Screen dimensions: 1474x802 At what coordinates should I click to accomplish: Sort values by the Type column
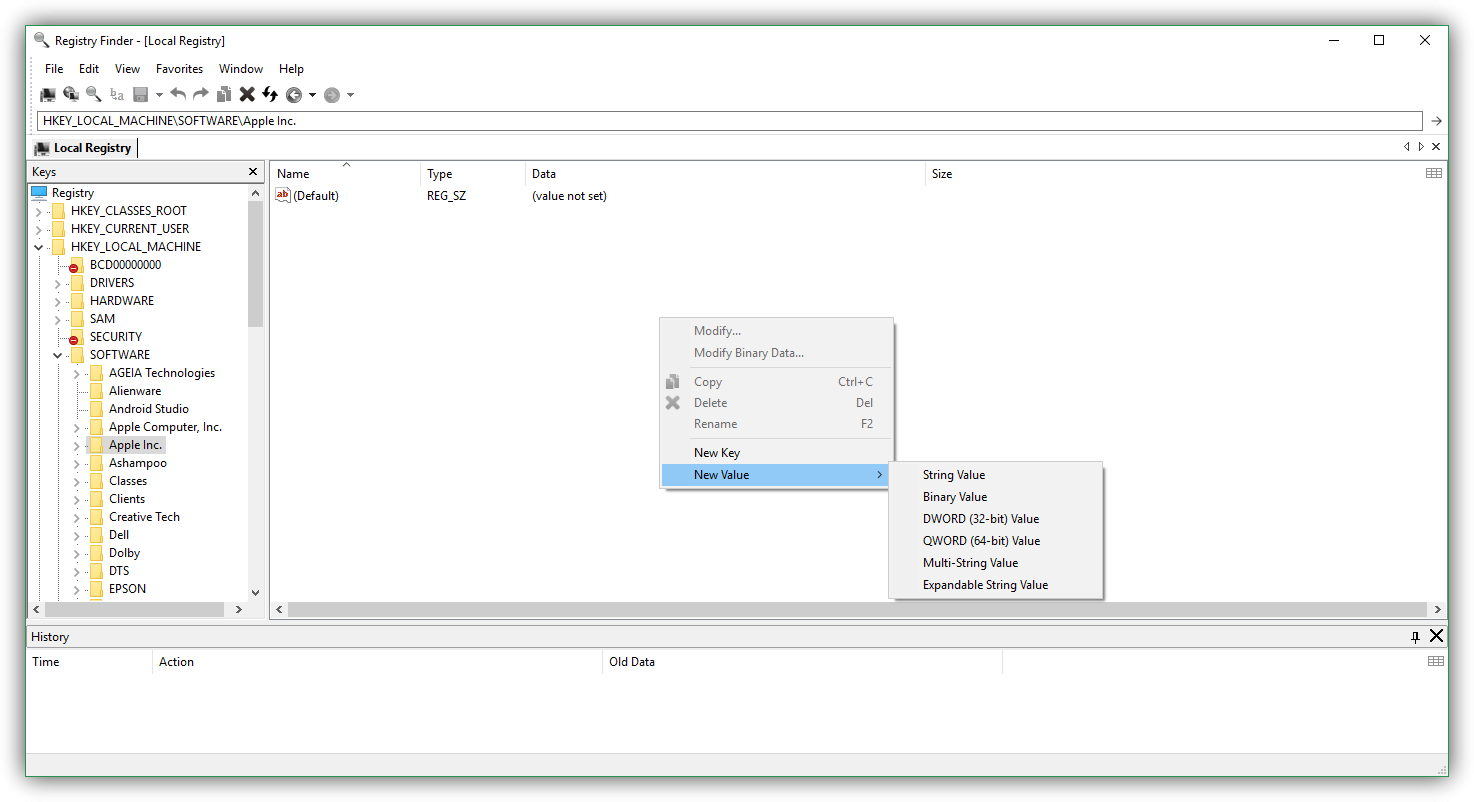coord(473,174)
